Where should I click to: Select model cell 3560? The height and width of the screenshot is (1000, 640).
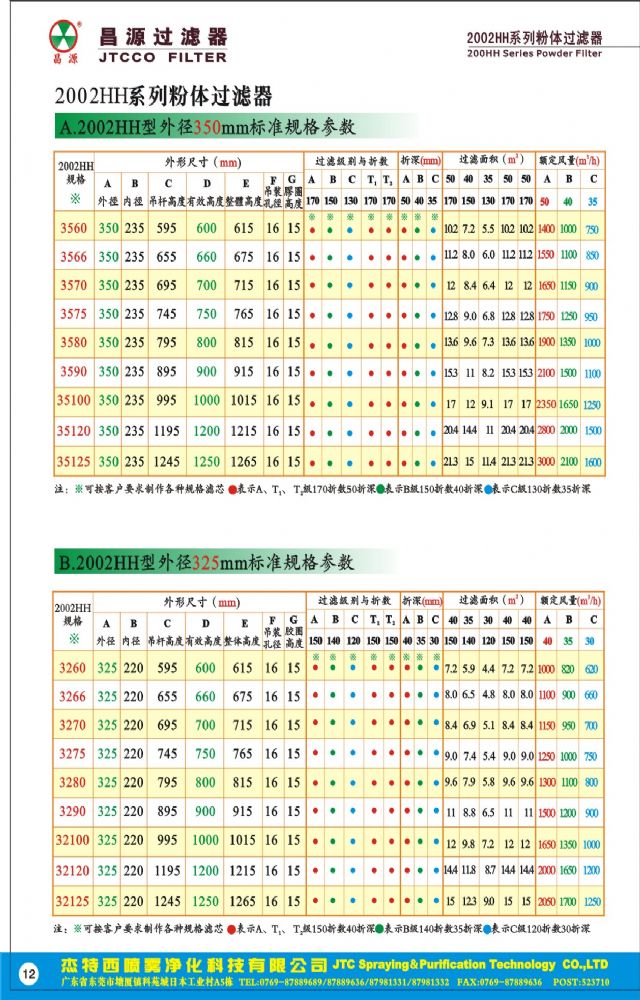[74, 228]
